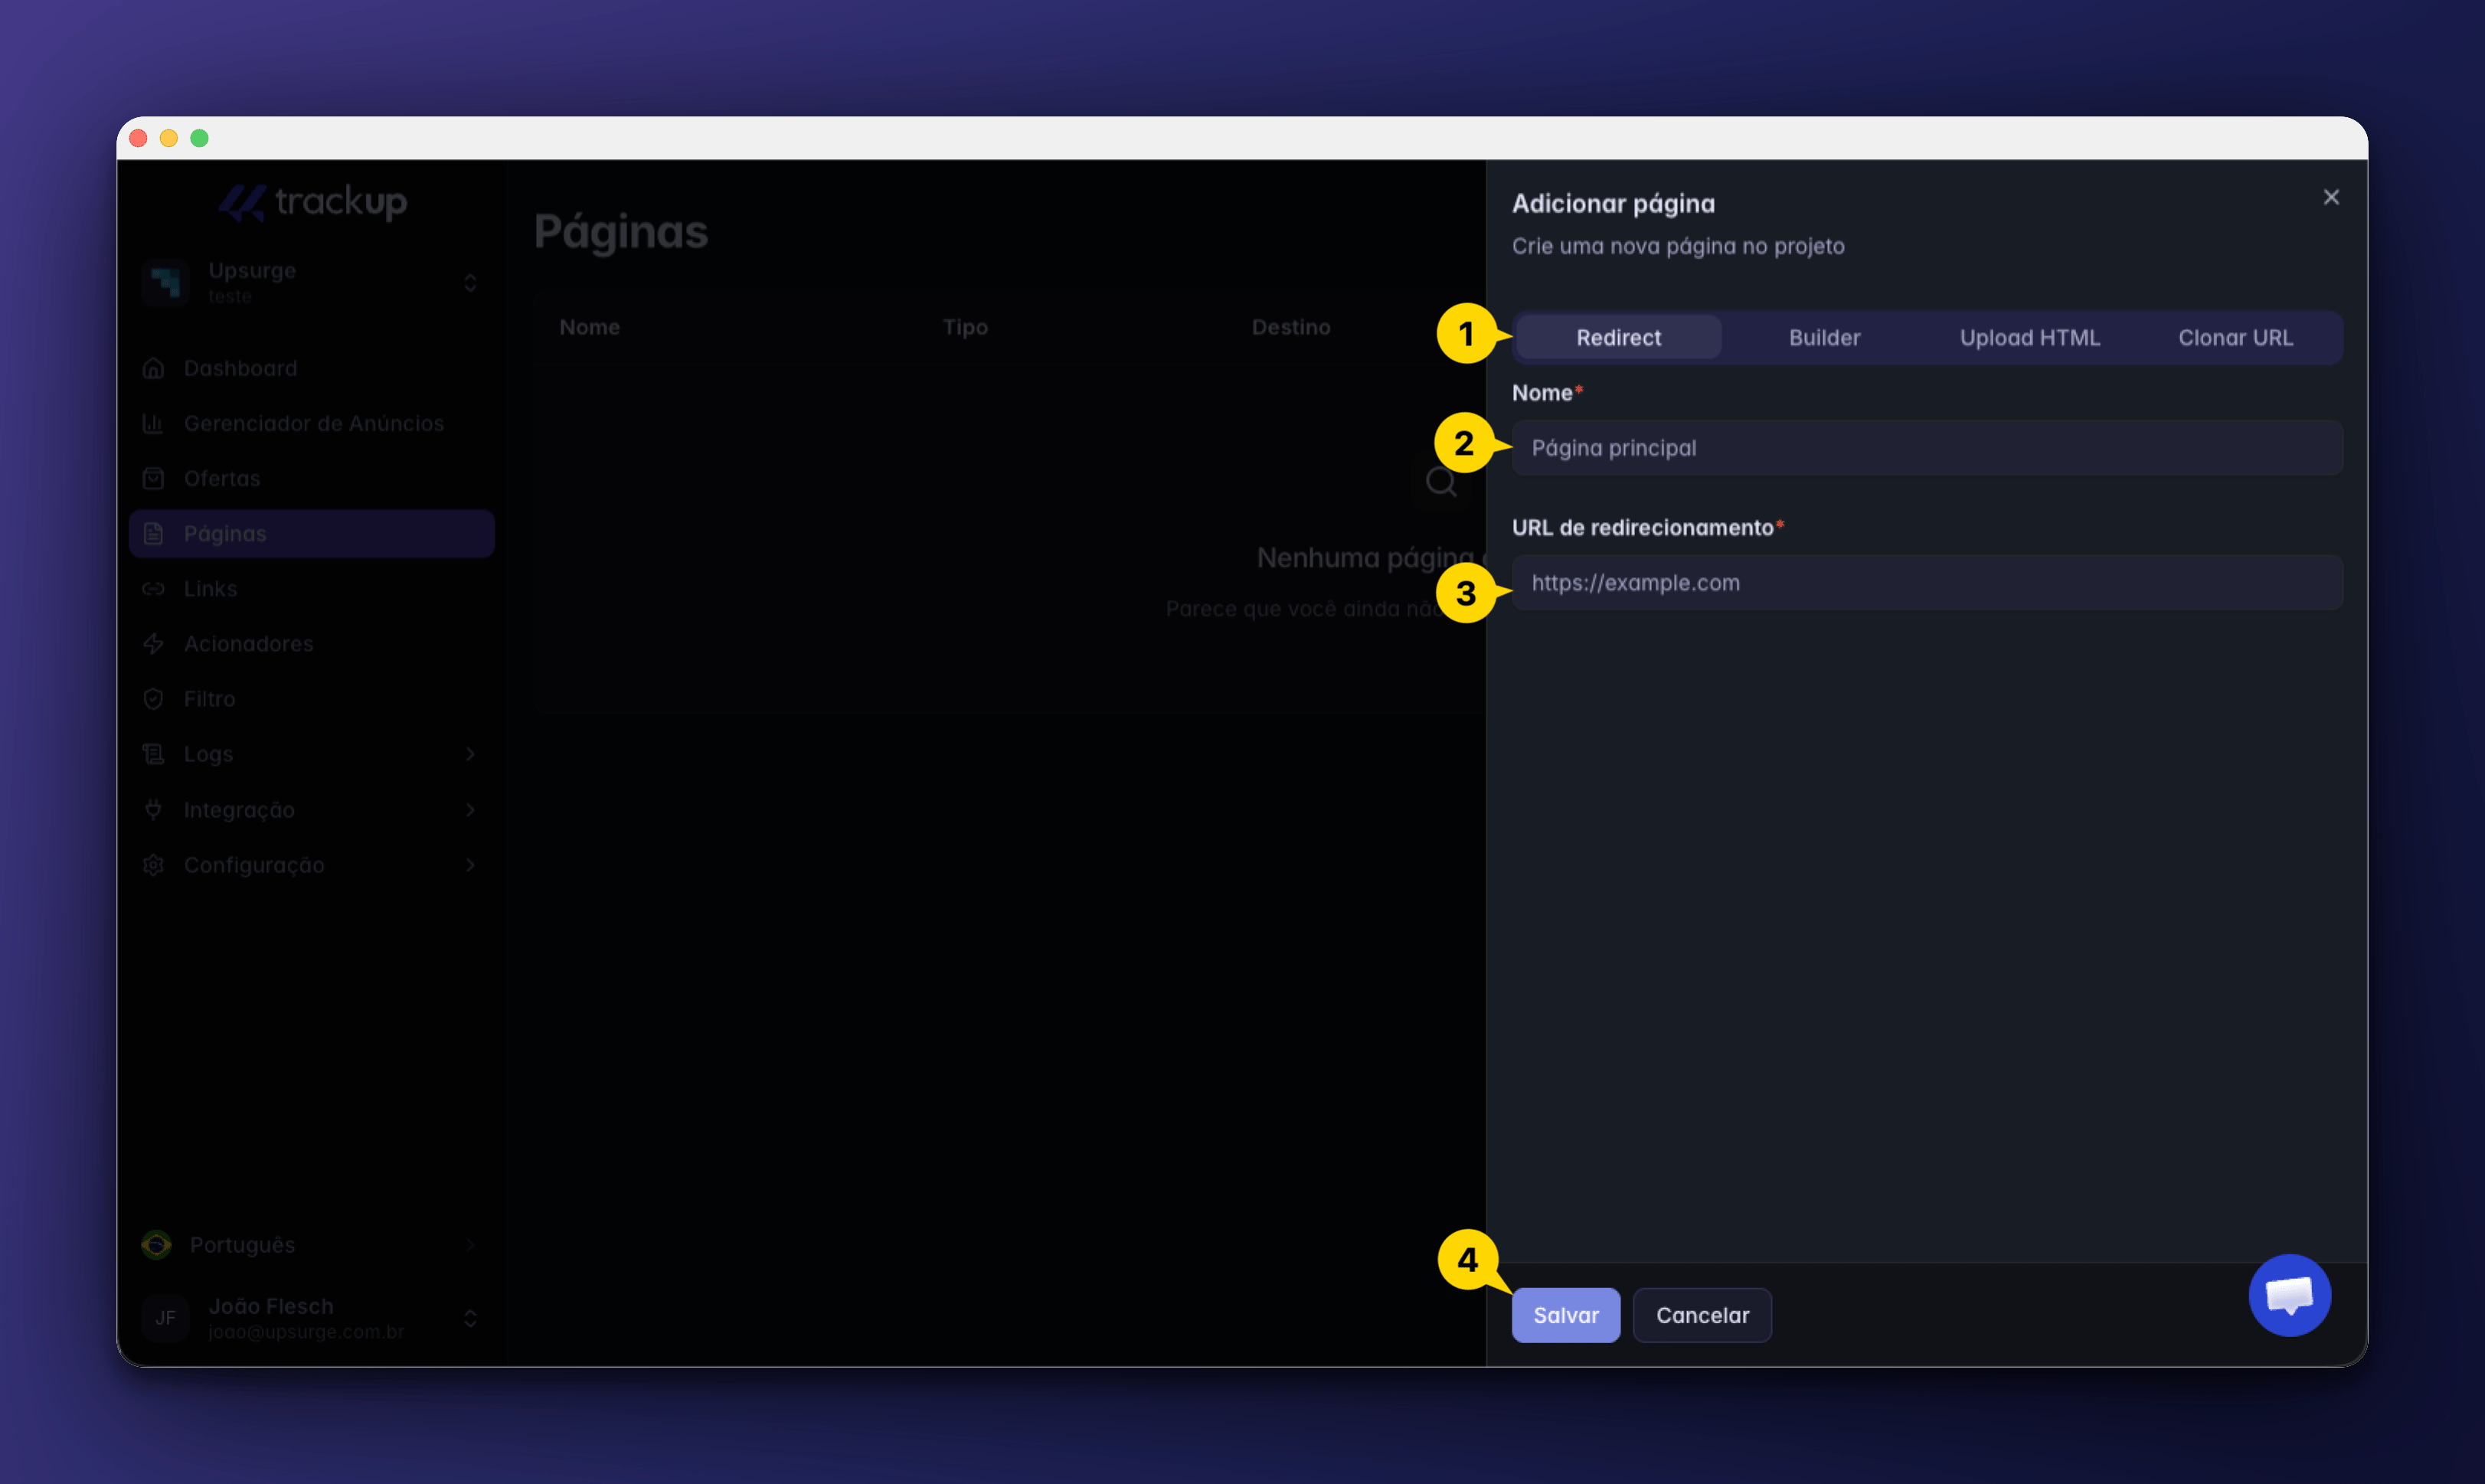Screen dimensions: 2485x1484
Task: Click the search magnifier icon in empty state
Action: (1441, 482)
